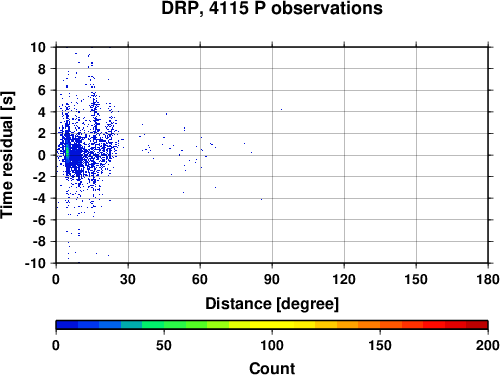Click the y-axis tick label 10
This screenshot has height=375, width=500.
click(x=38, y=47)
